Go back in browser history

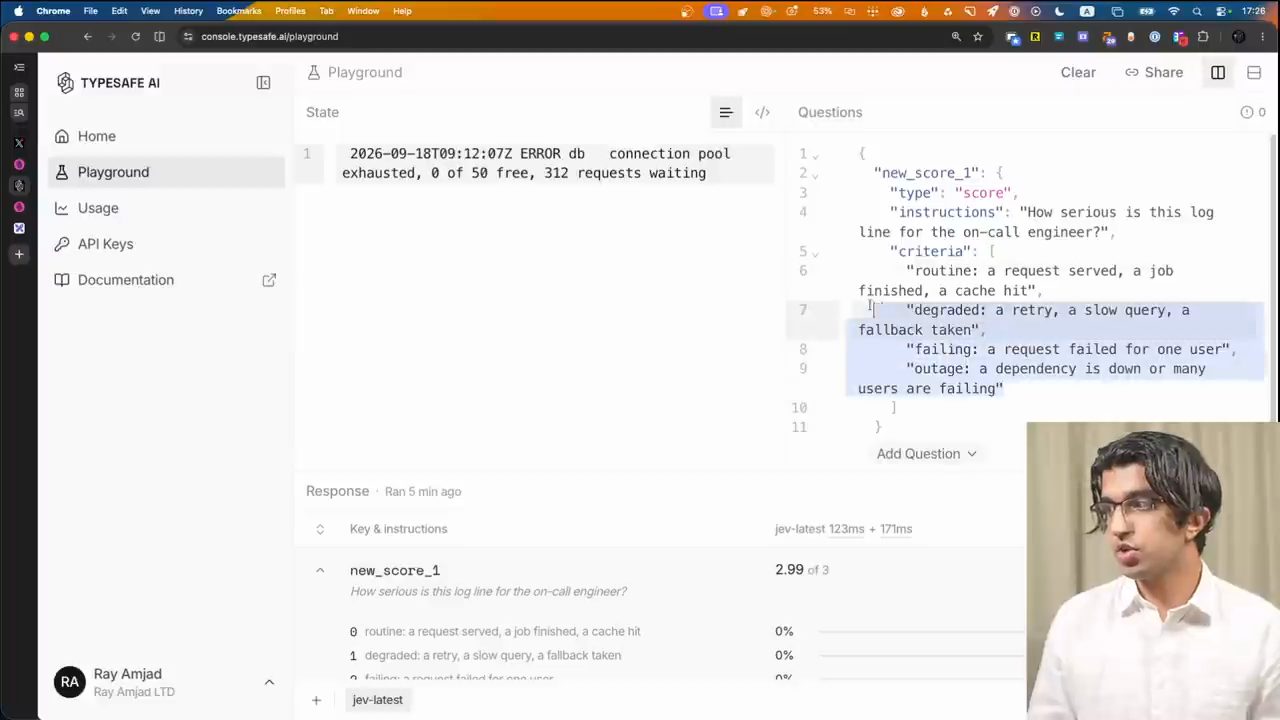88,36
